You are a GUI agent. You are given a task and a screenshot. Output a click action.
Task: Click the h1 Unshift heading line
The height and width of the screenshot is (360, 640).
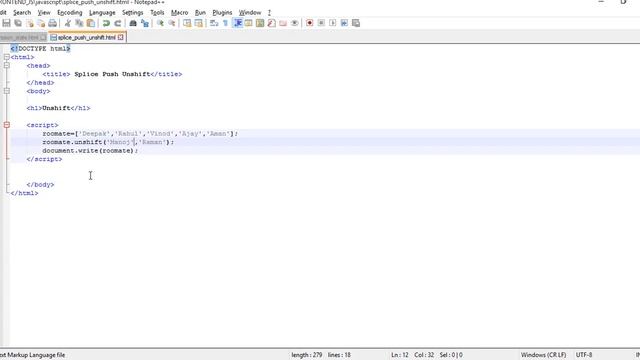(58, 108)
